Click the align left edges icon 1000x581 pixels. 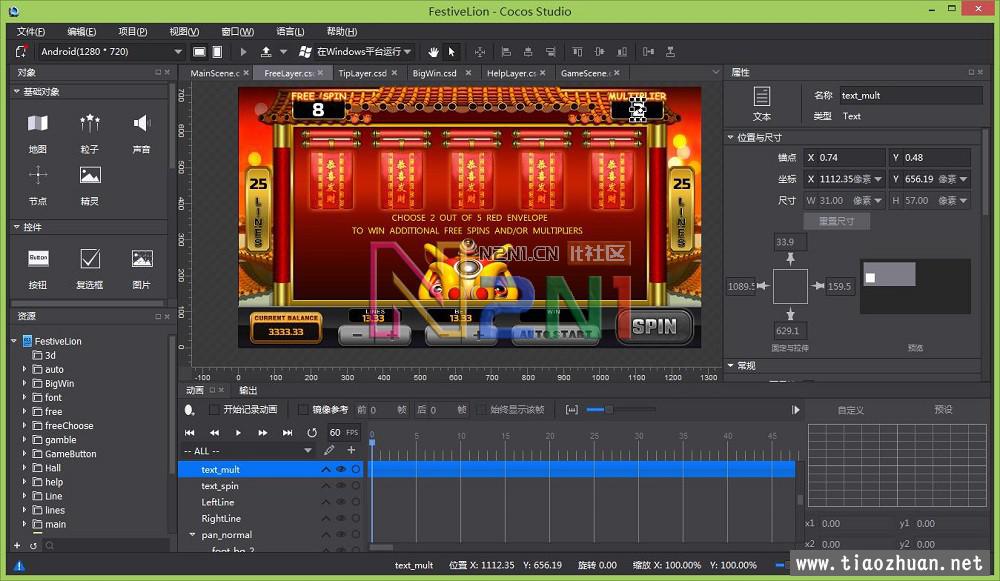(506, 52)
